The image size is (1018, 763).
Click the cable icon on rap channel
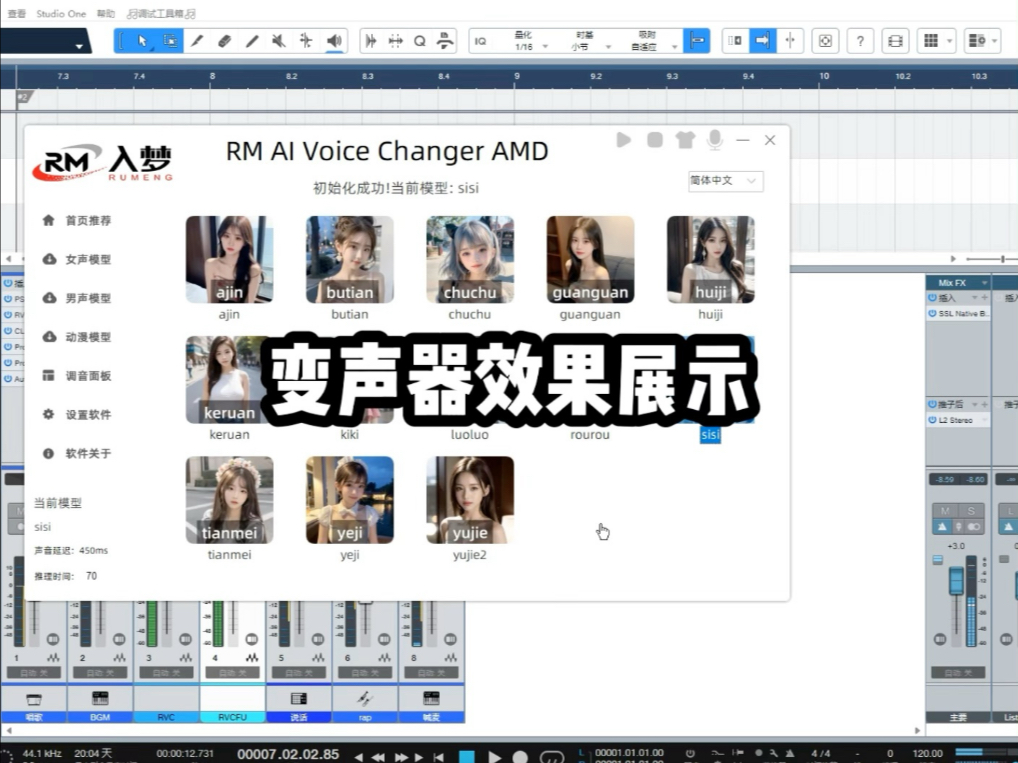[364, 698]
